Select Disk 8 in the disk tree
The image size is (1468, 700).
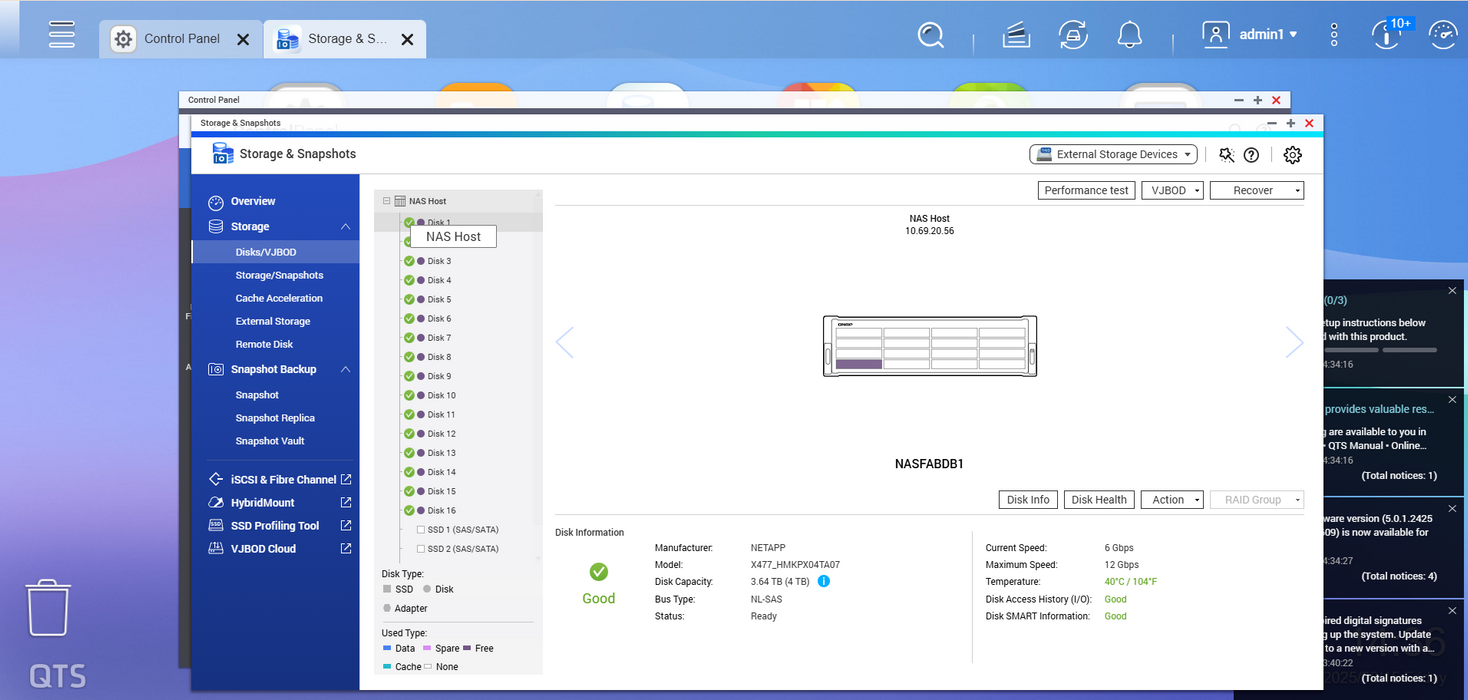click(439, 357)
